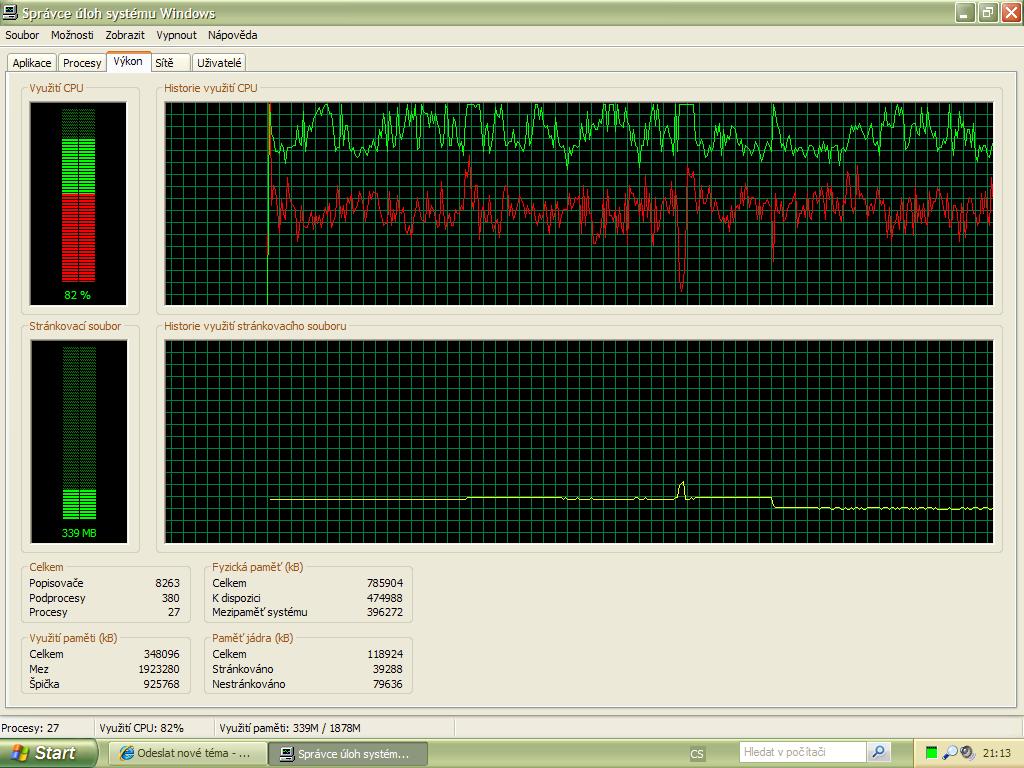Open the Vypnout menu

[x=176, y=35]
